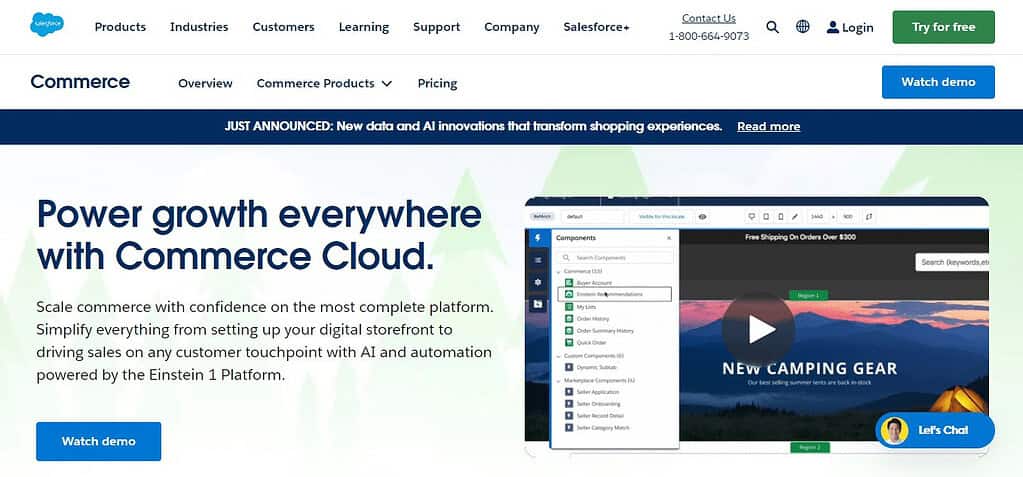Viewport: 1023px width, 477px height.
Task: Open the site search magnifier icon
Action: pos(772,27)
